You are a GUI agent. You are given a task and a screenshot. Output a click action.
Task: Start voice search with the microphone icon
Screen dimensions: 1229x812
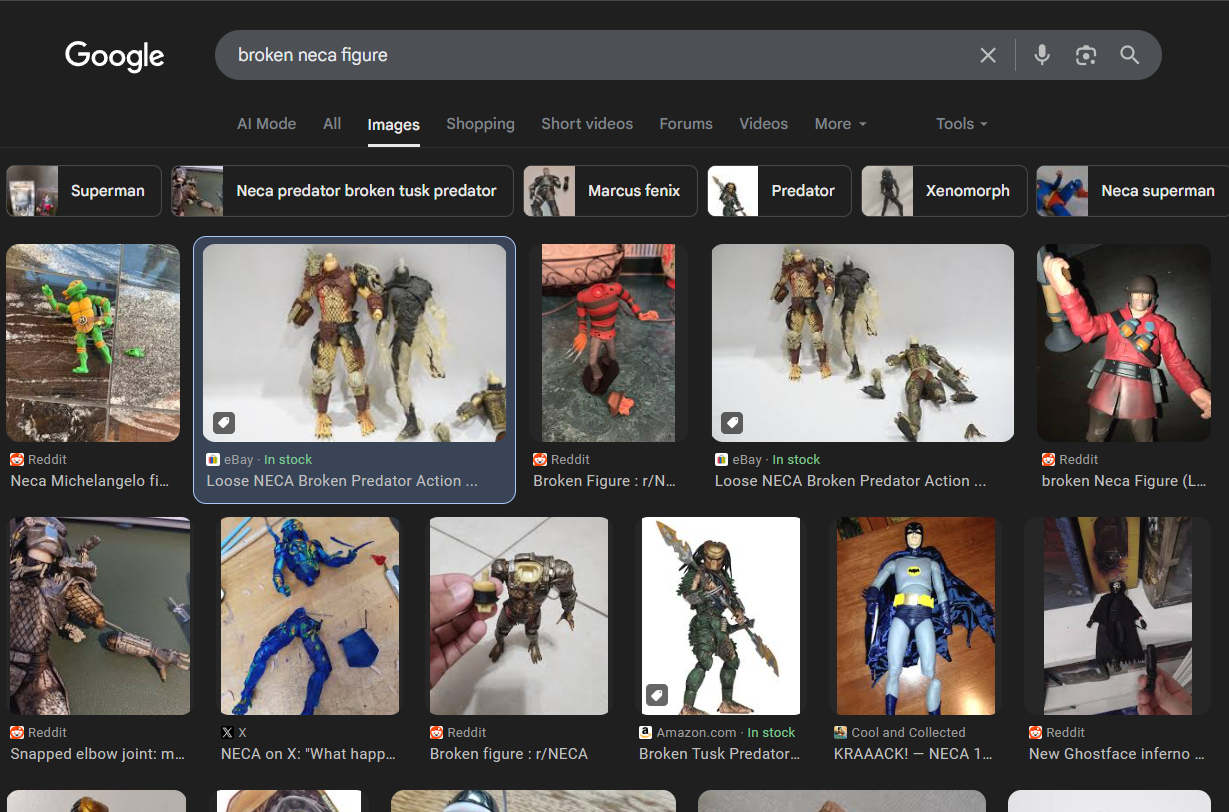(1042, 55)
